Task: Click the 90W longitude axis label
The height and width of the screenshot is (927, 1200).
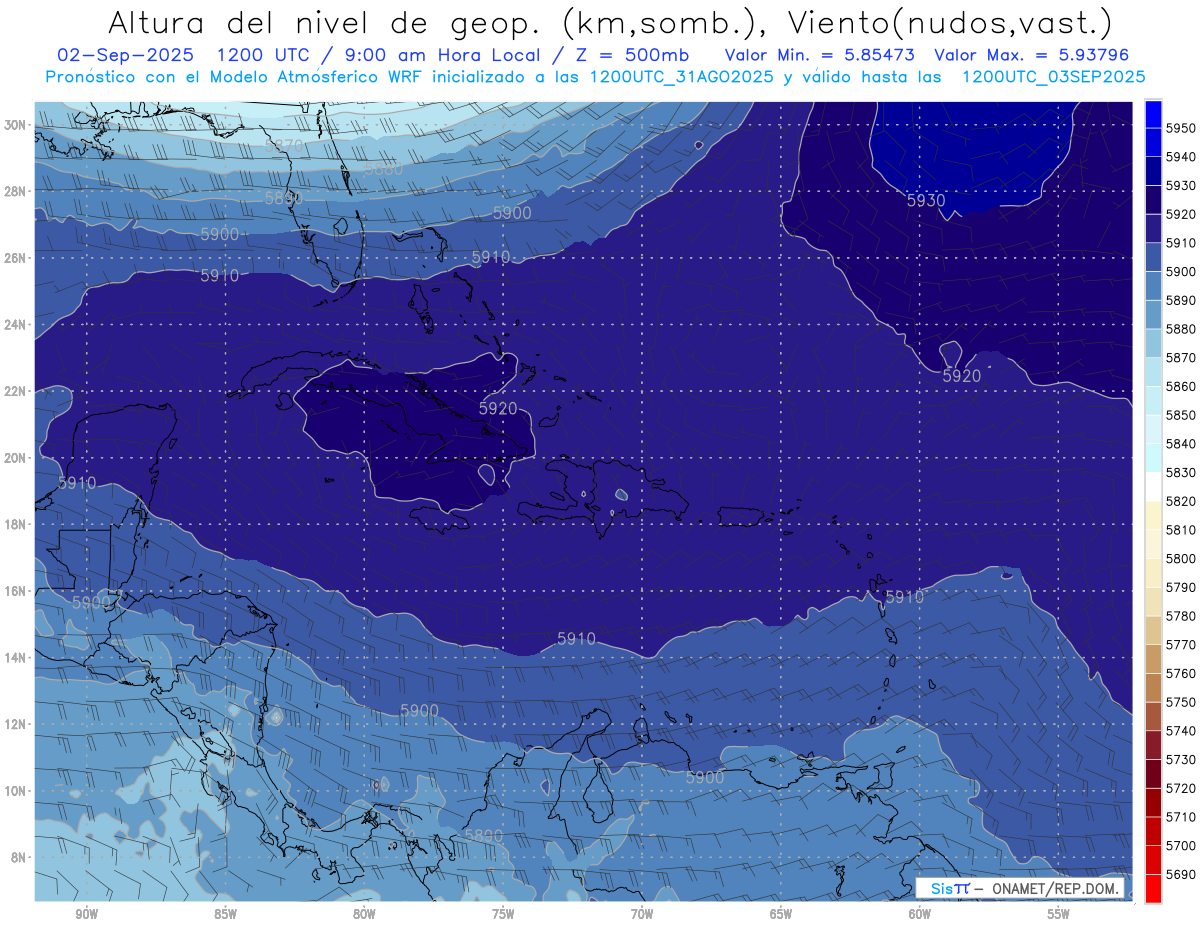Action: [x=86, y=914]
